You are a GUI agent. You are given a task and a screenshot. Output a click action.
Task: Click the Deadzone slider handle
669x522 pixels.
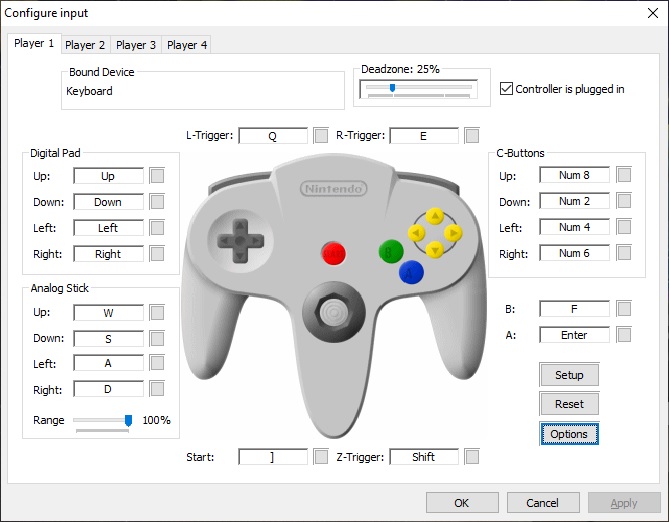click(392, 88)
